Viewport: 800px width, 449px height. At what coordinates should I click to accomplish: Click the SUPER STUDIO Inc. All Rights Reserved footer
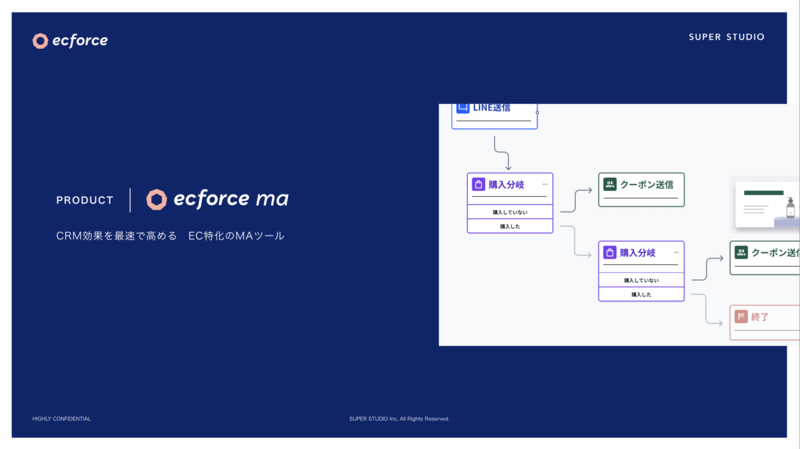point(399,419)
